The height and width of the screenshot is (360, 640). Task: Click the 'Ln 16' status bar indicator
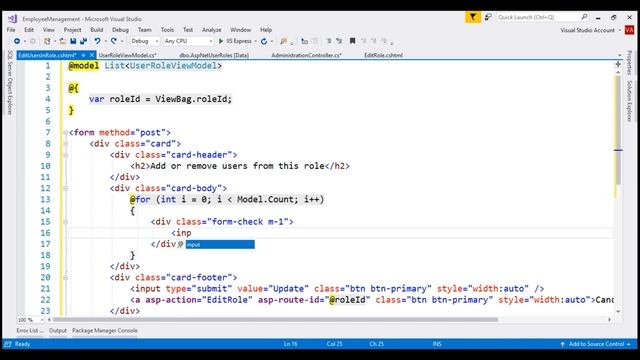point(291,344)
